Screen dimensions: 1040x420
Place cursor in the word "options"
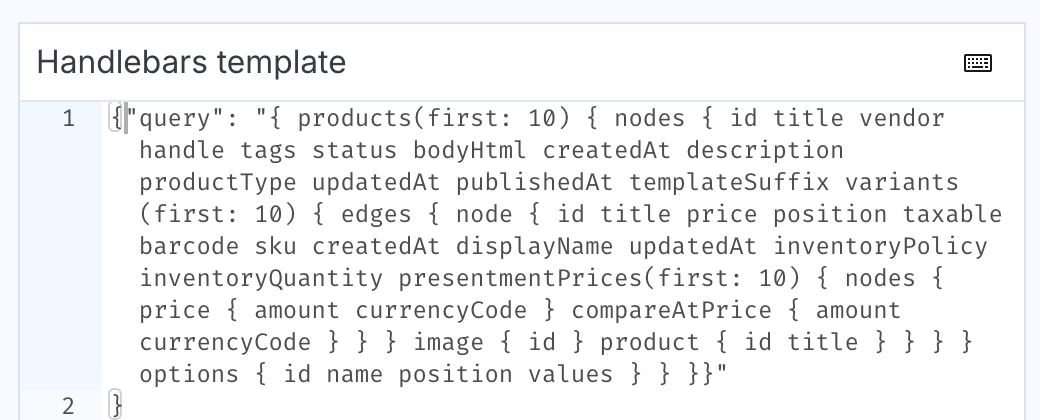click(x=189, y=374)
